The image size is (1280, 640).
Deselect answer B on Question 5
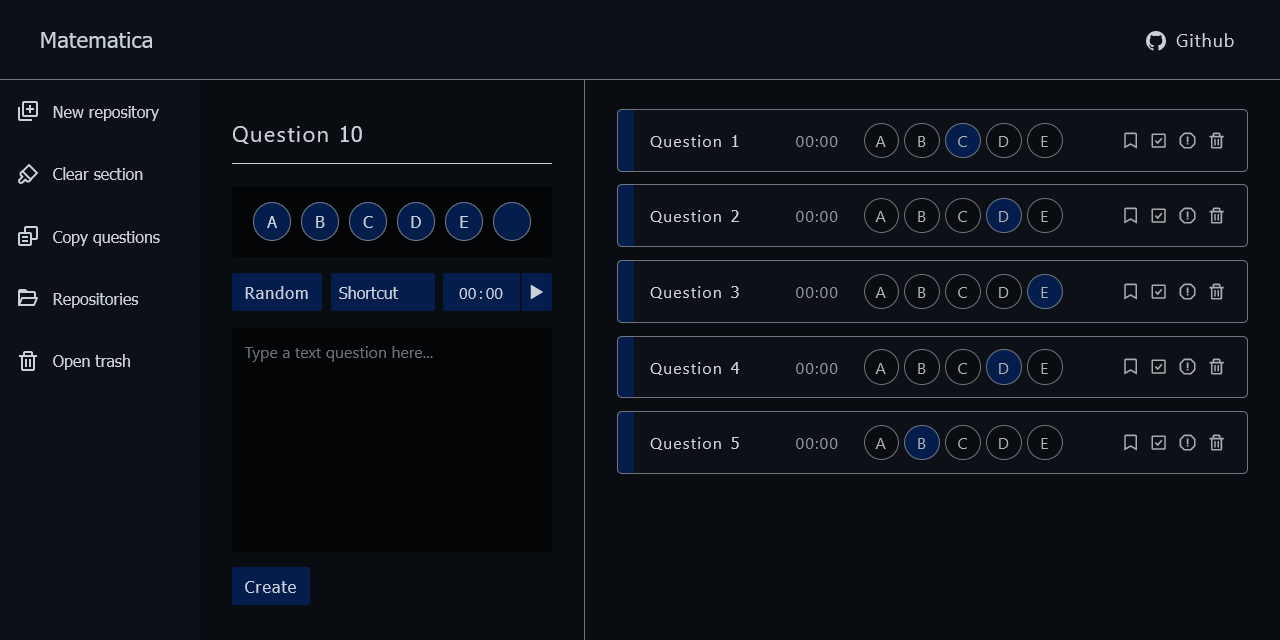(x=921, y=442)
